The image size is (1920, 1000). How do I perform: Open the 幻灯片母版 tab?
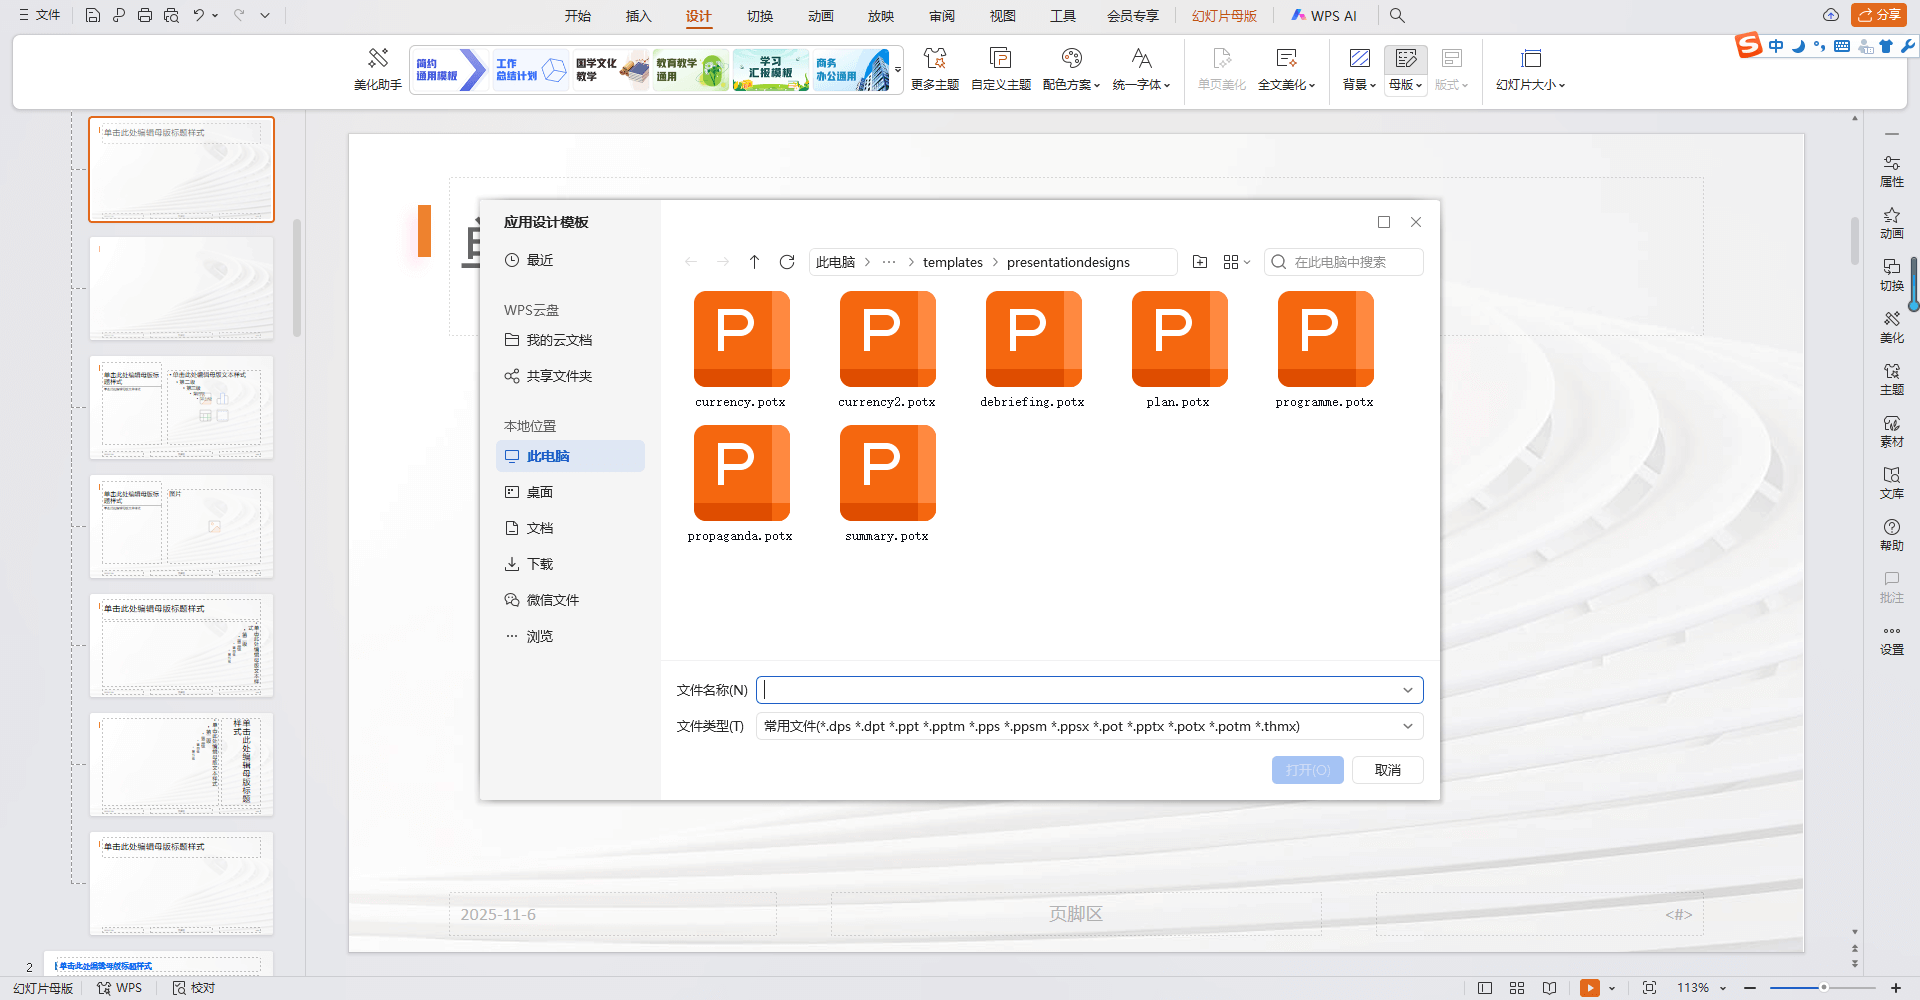coord(1224,16)
